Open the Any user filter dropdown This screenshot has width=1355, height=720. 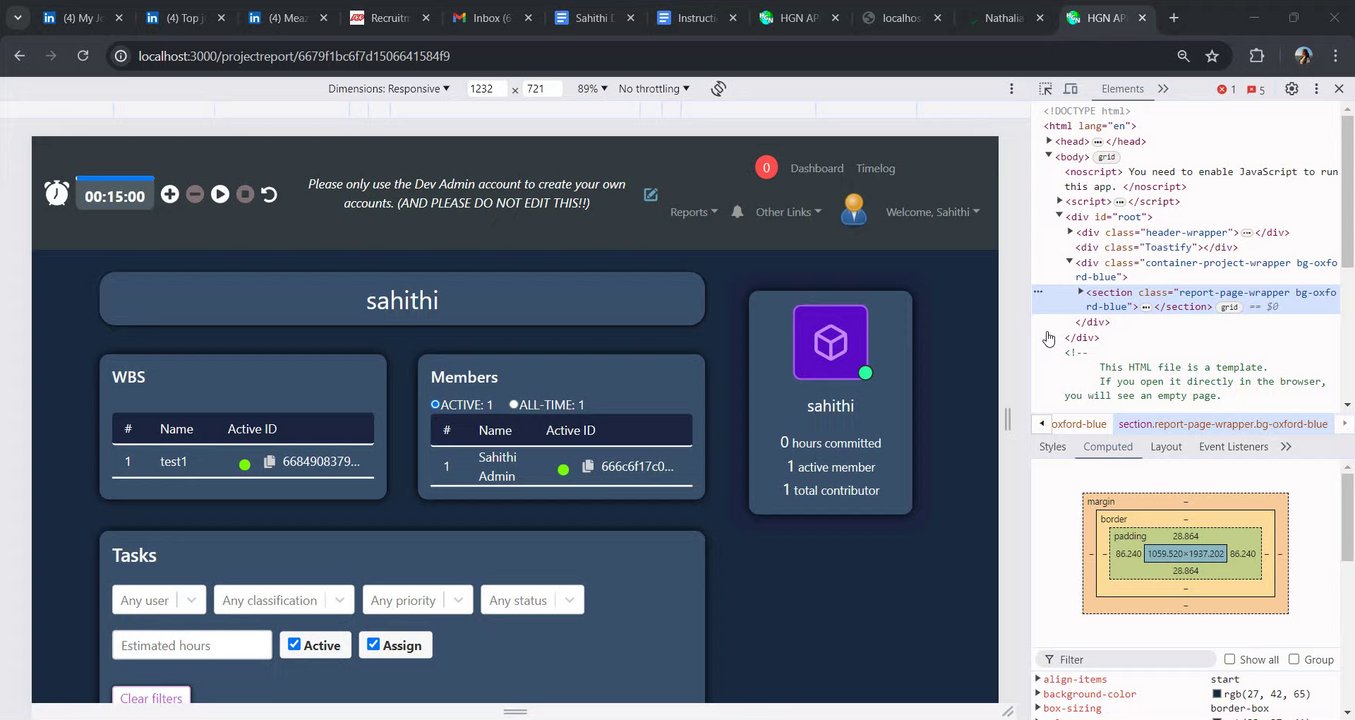[159, 600]
